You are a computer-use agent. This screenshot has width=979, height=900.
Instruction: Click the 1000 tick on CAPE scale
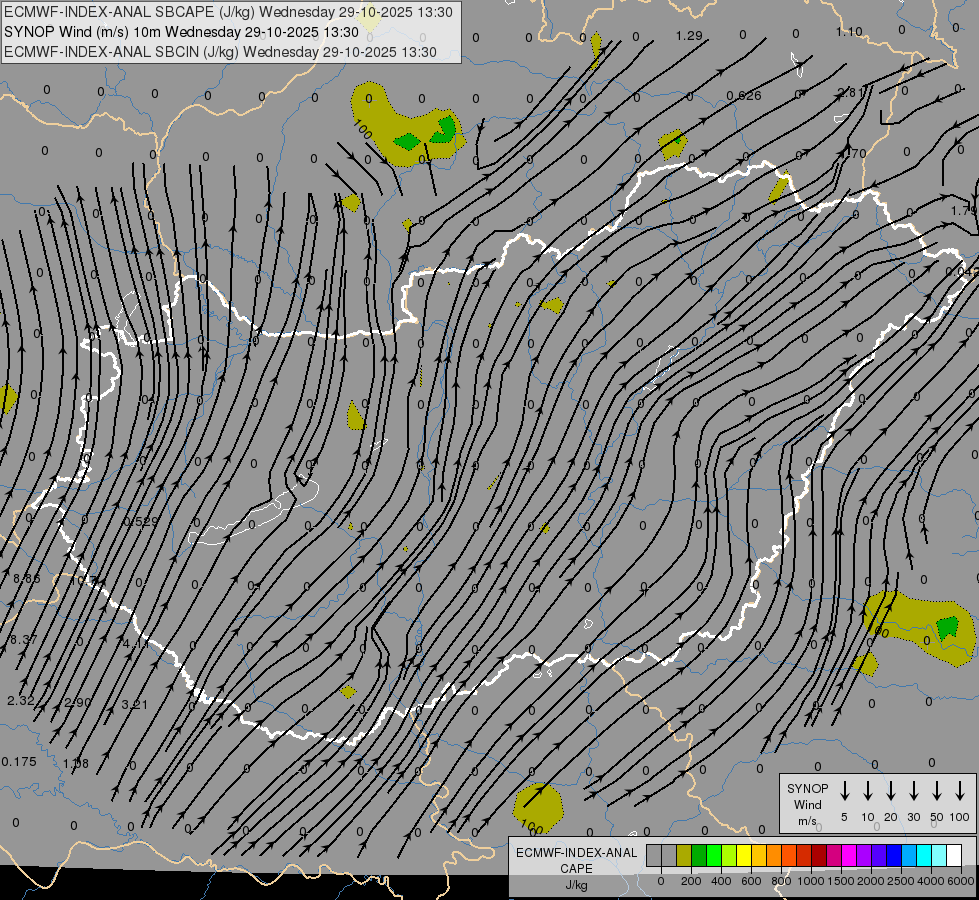(811, 881)
